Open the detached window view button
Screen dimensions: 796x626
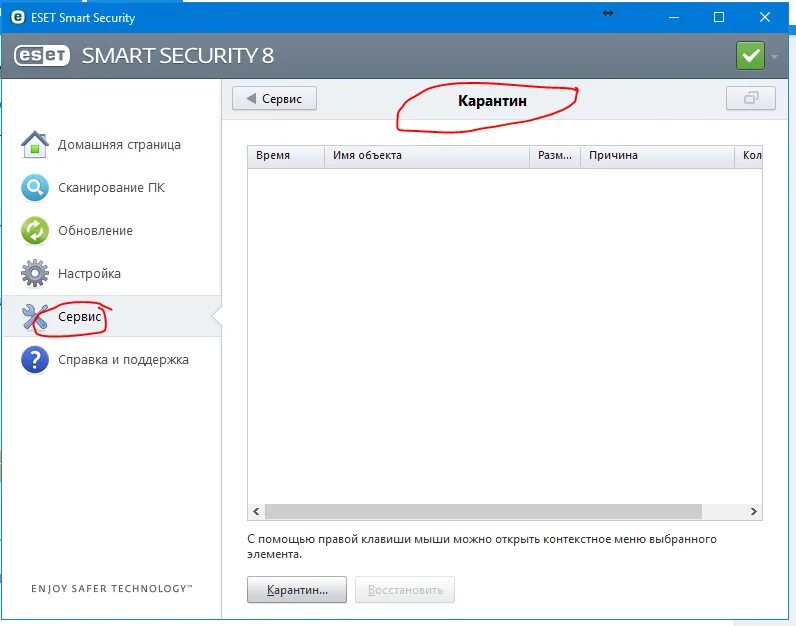pyautogui.click(x=751, y=98)
